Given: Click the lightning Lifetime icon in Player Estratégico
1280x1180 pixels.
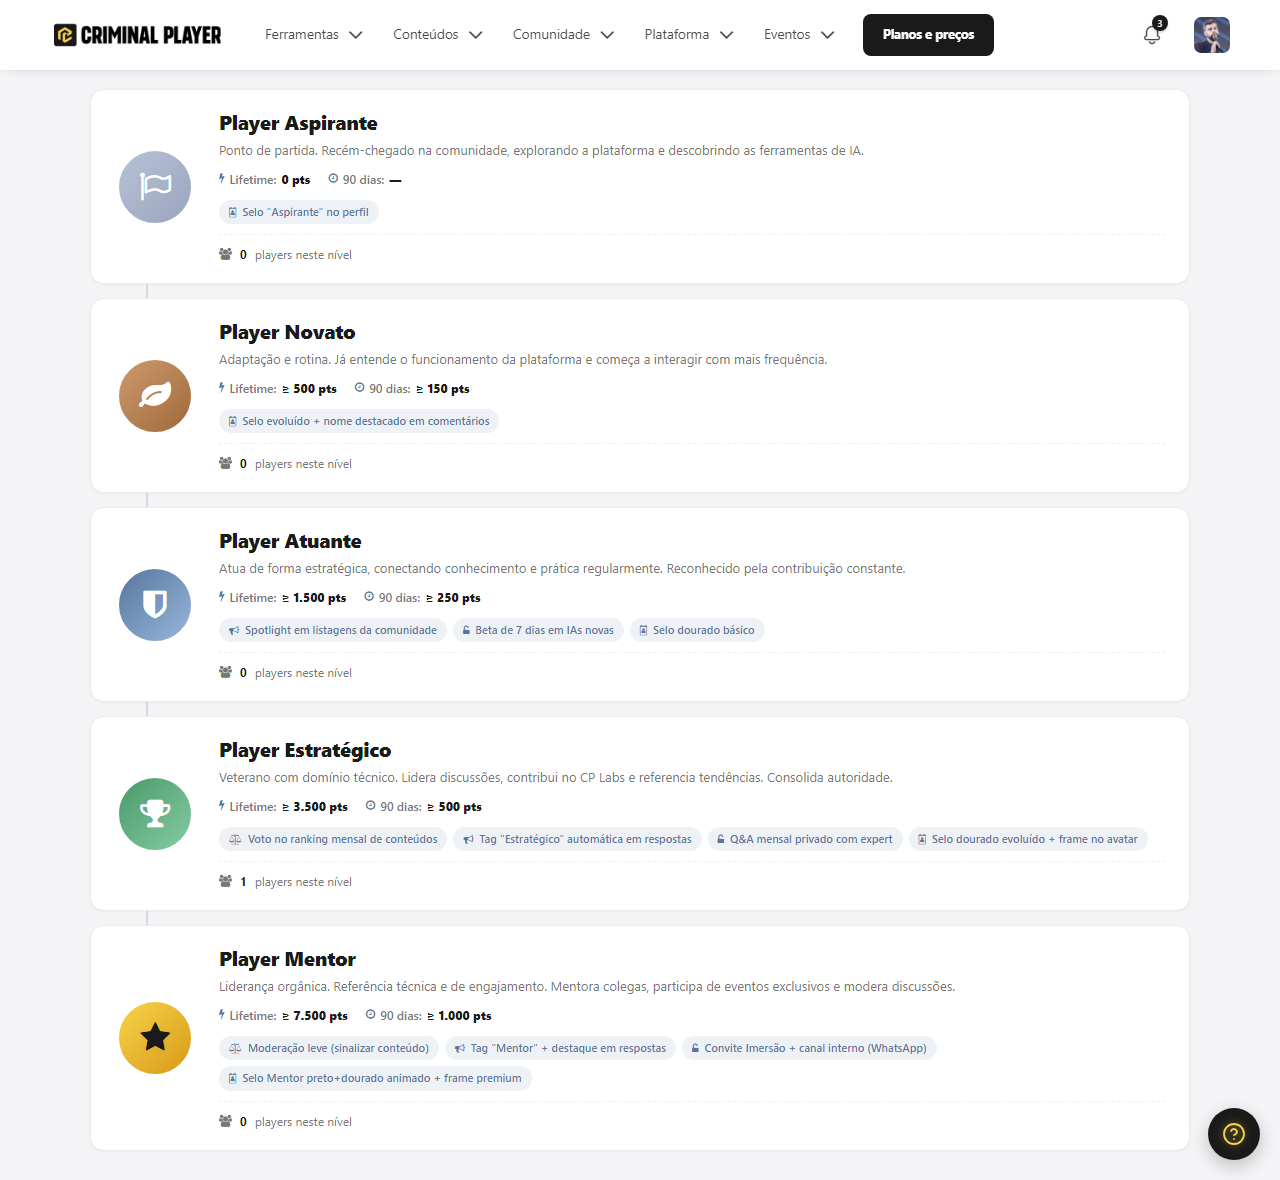Looking at the screenshot, I should pos(222,806).
